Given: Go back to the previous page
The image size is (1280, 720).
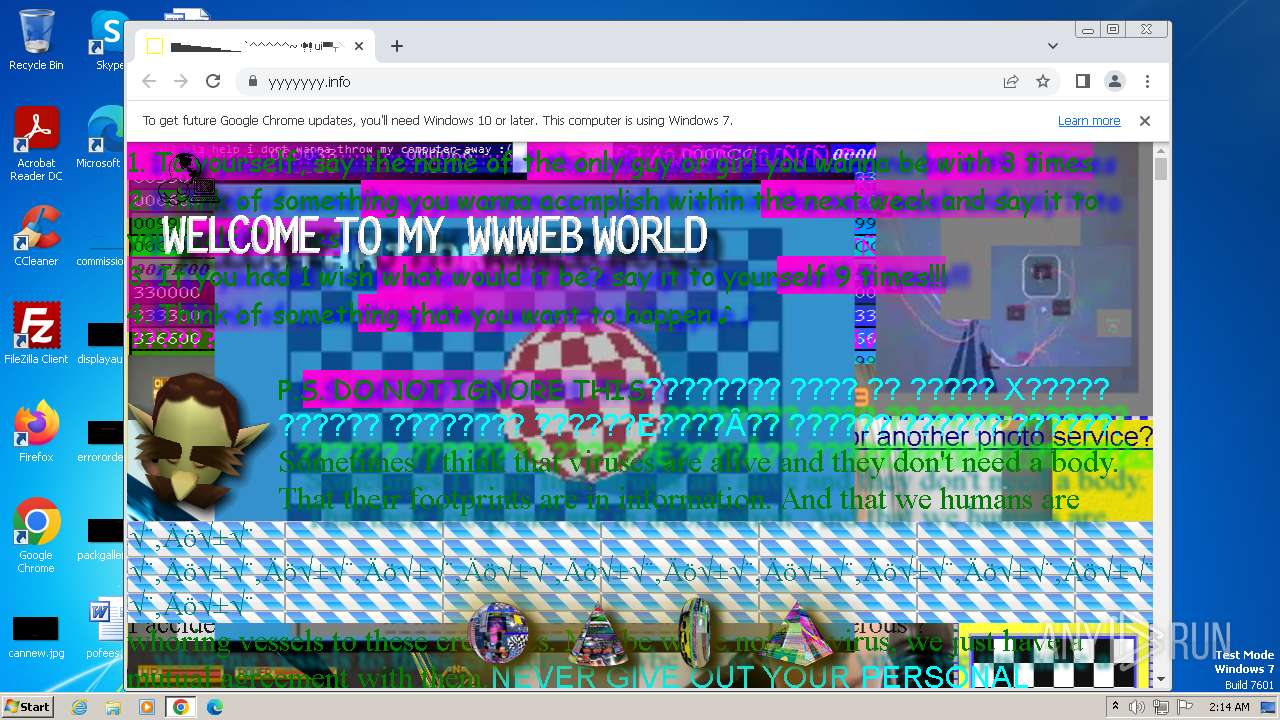Looking at the screenshot, I should tap(149, 81).
